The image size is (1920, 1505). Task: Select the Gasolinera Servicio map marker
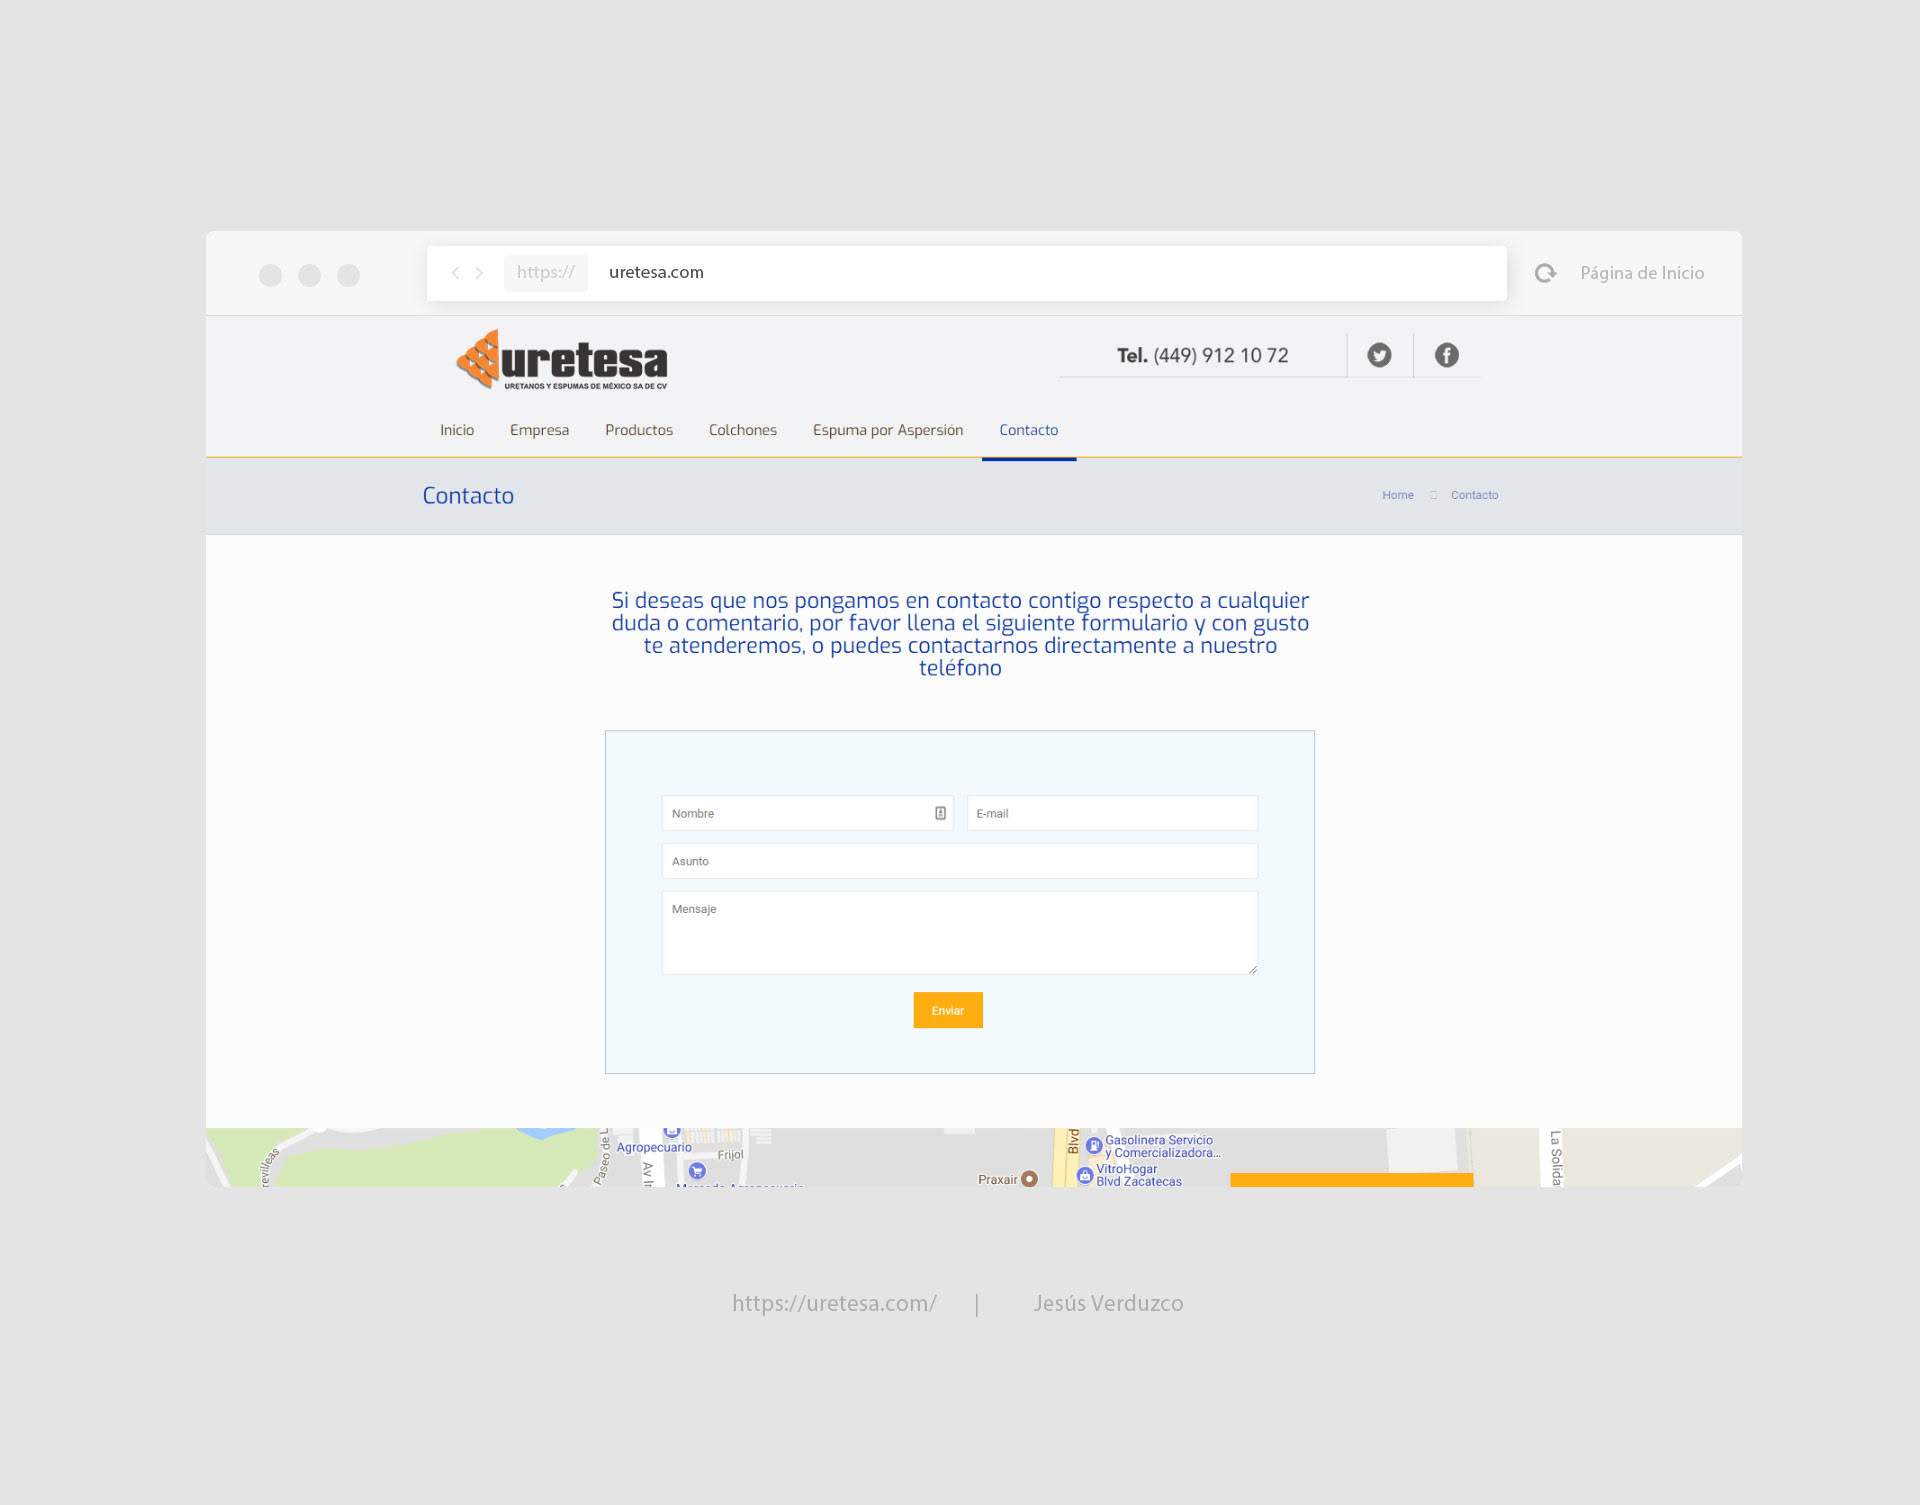tap(1094, 1145)
